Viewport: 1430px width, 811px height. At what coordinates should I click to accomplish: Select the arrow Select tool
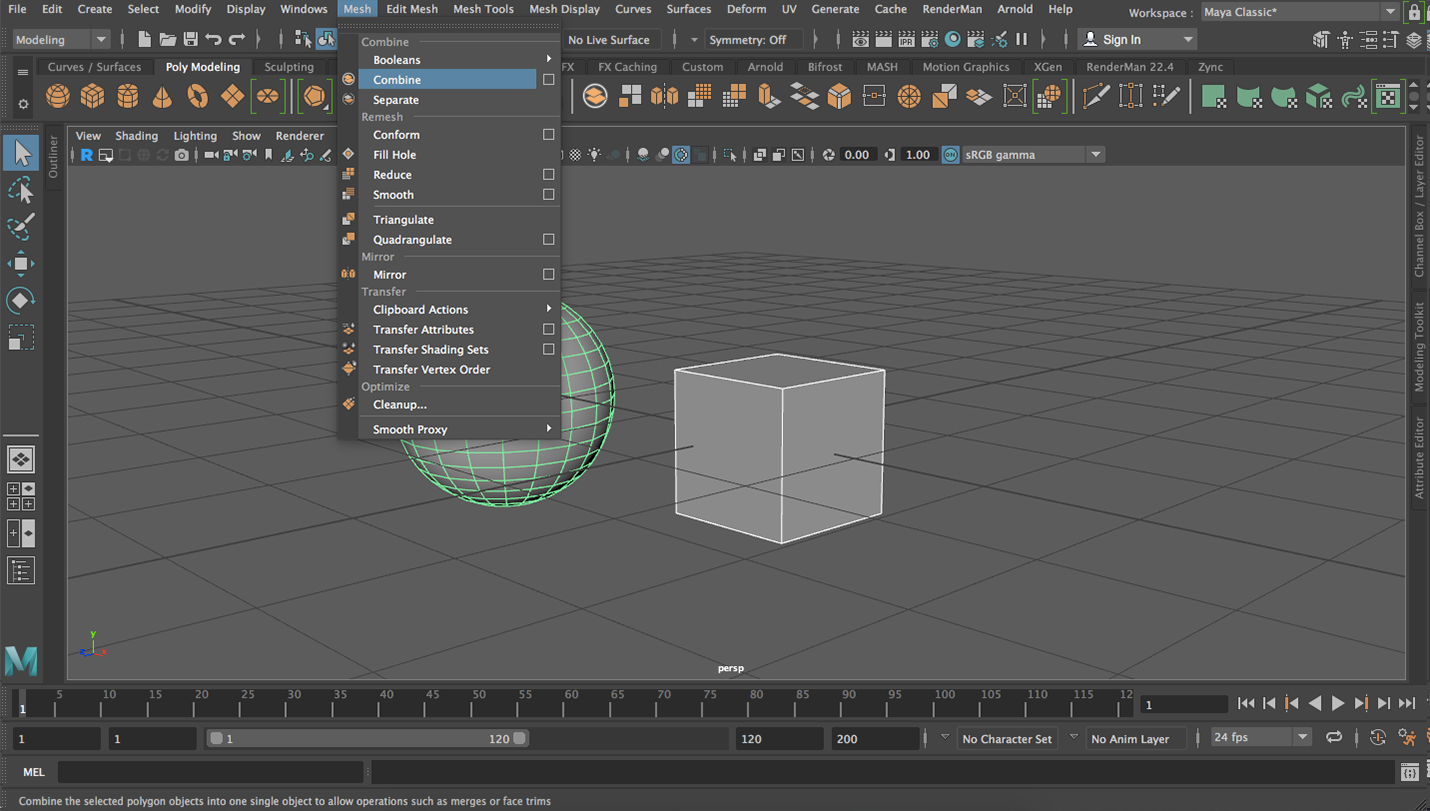point(21,153)
